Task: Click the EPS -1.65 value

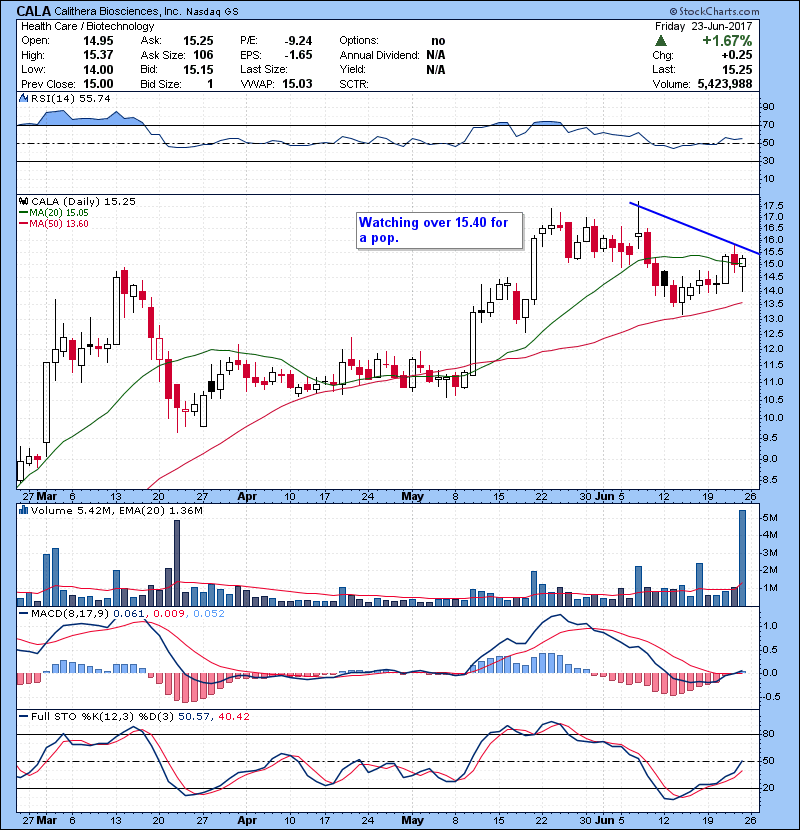Action: [x=298, y=55]
